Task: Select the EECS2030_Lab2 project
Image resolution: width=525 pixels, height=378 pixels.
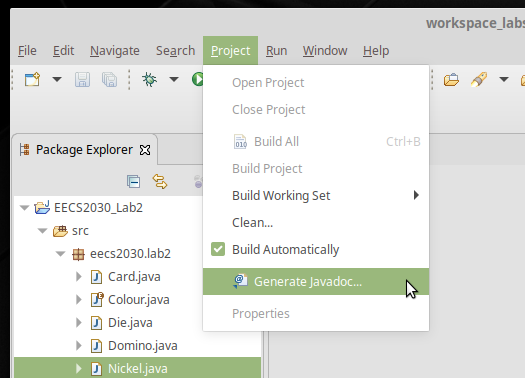Action: pyautogui.click(x=98, y=208)
